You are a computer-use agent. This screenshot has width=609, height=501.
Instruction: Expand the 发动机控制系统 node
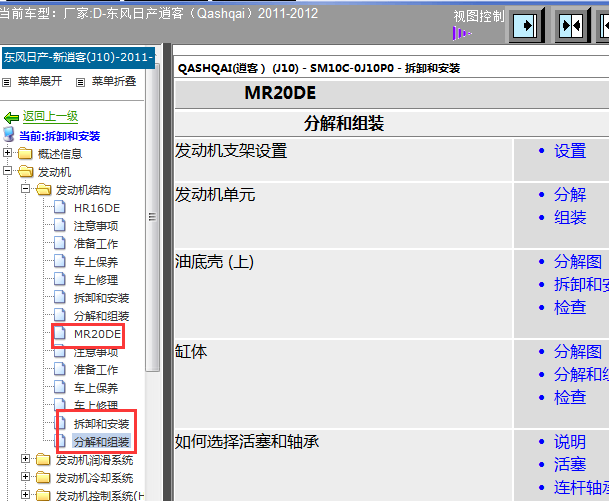pos(25,494)
